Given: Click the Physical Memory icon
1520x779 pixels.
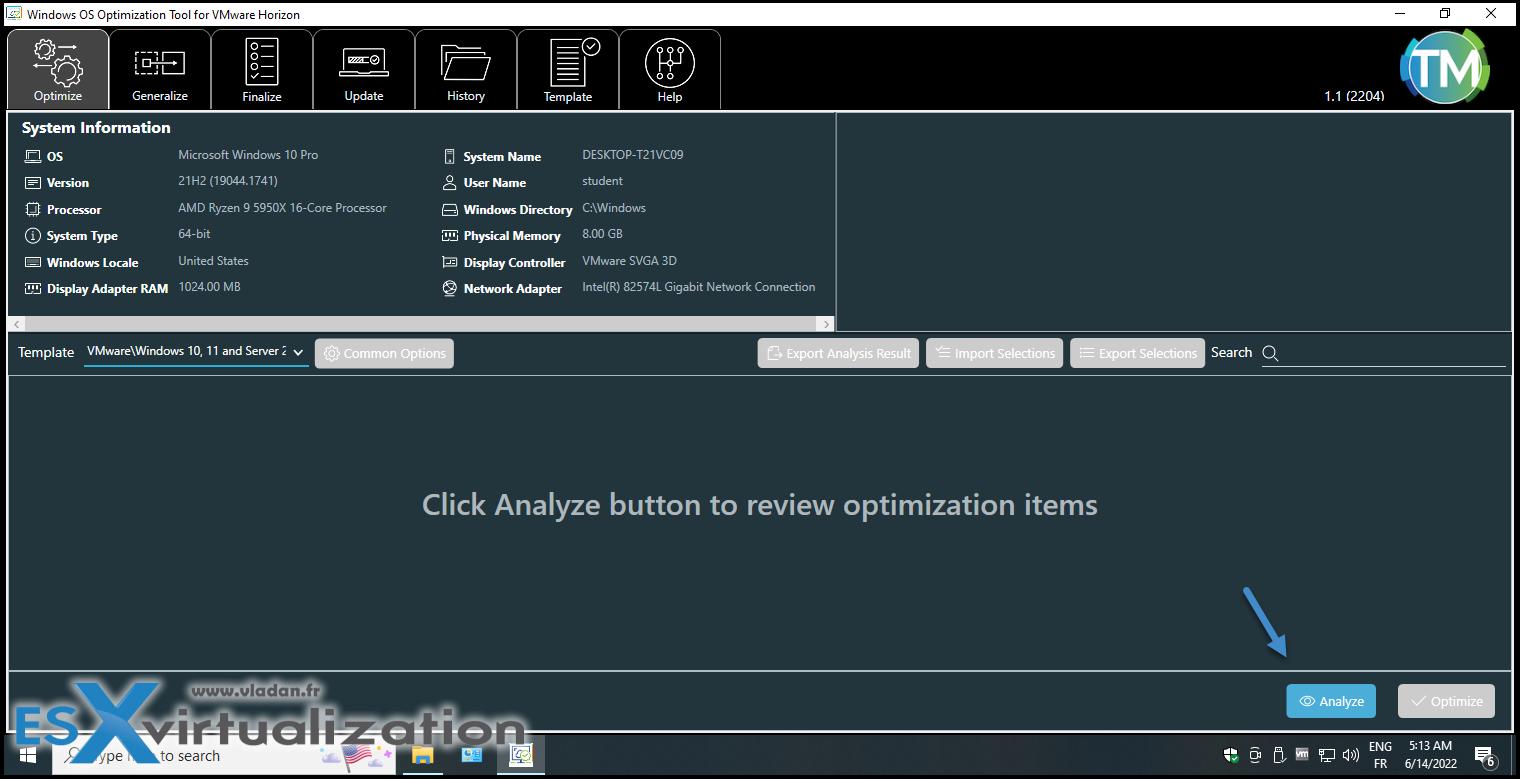Looking at the screenshot, I should 449,236.
